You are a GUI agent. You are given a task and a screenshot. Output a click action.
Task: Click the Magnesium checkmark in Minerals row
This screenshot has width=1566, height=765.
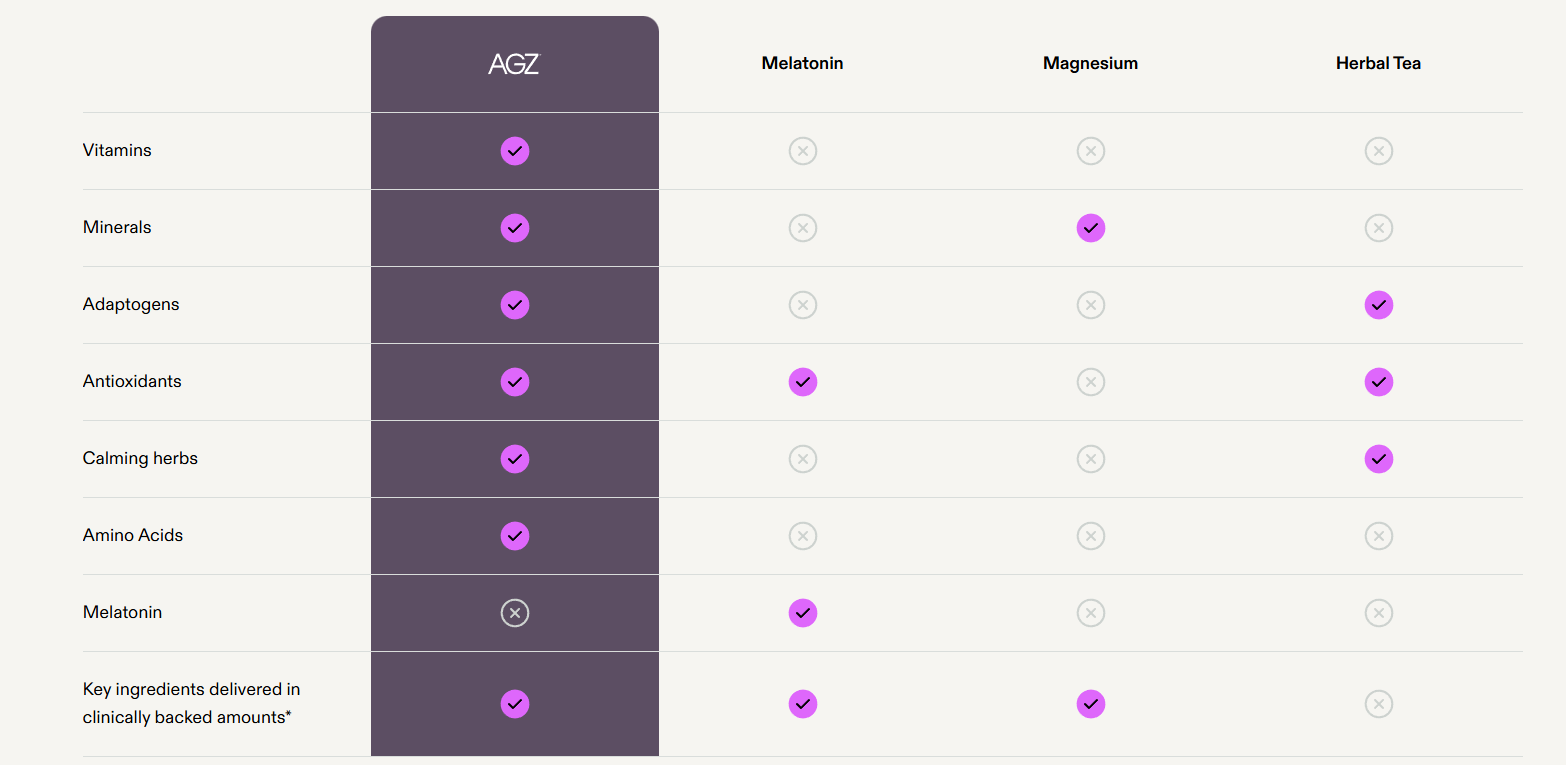[x=1091, y=228]
